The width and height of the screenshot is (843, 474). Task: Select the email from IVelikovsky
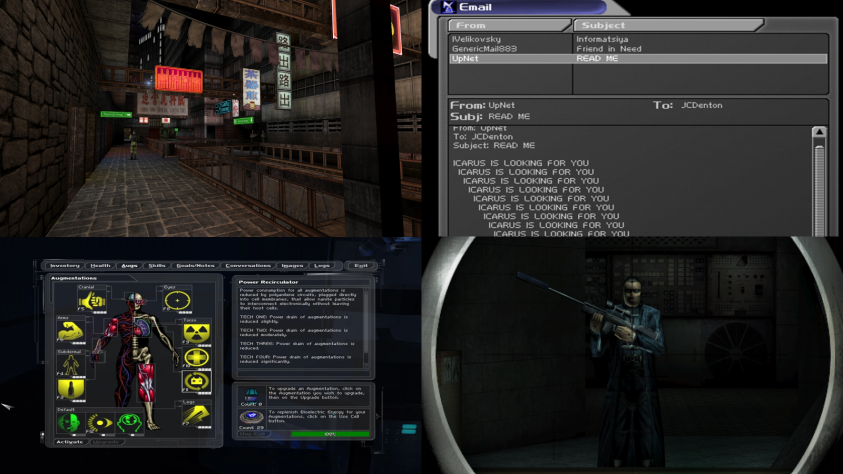click(x=476, y=39)
